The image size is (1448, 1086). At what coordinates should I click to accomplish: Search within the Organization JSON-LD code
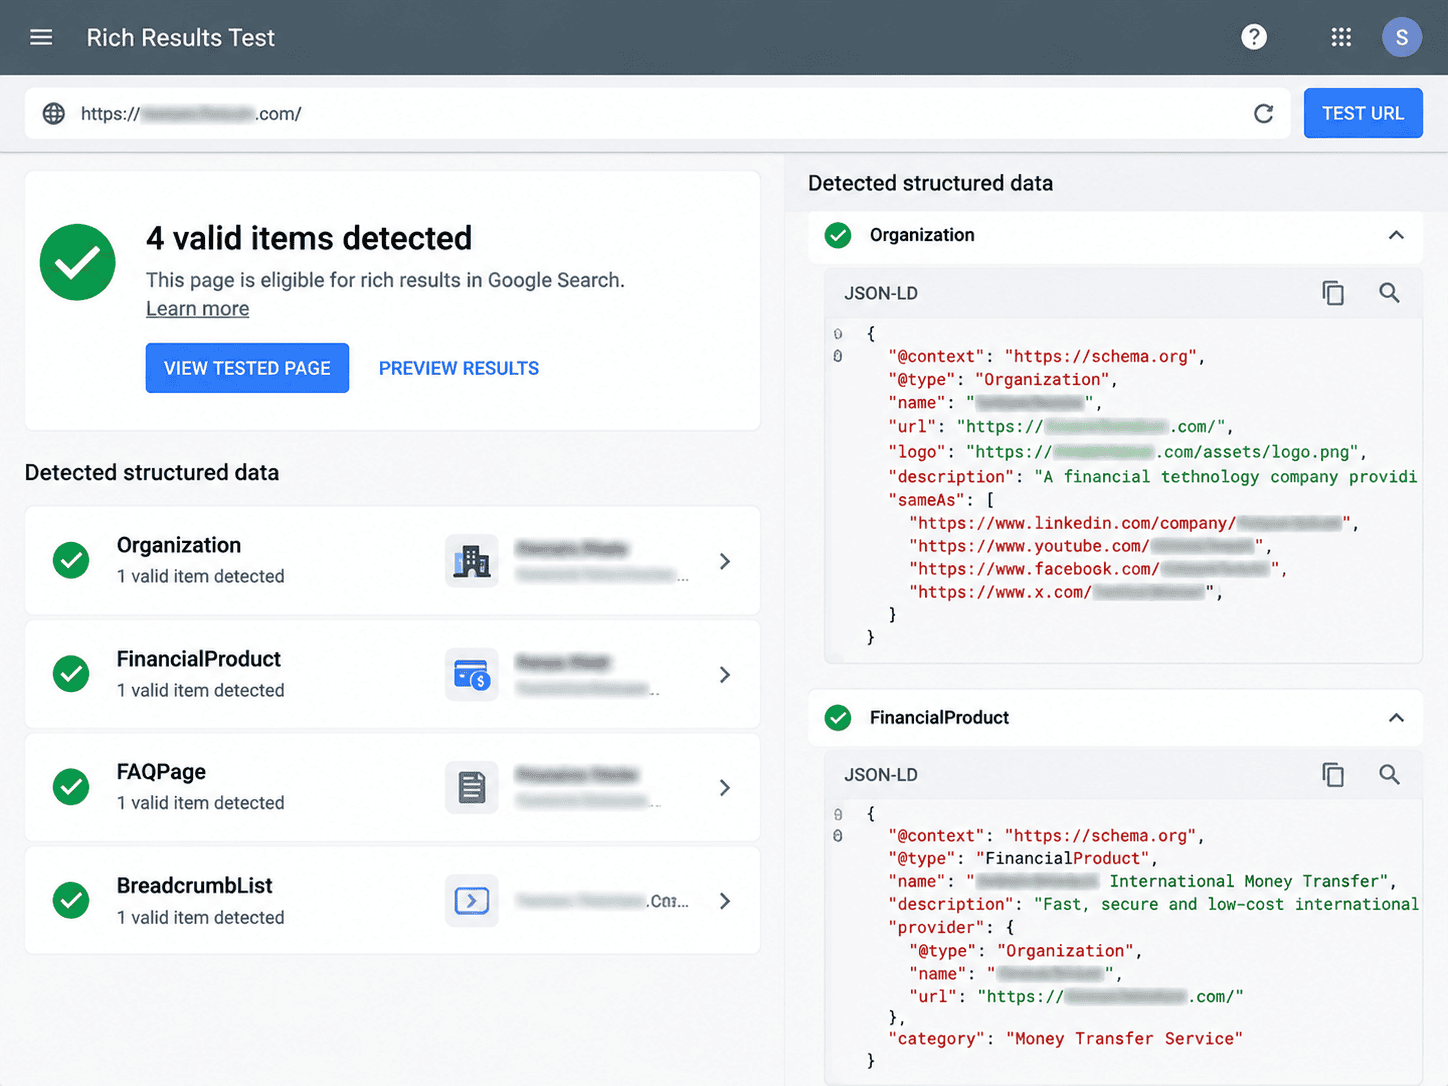click(x=1389, y=293)
